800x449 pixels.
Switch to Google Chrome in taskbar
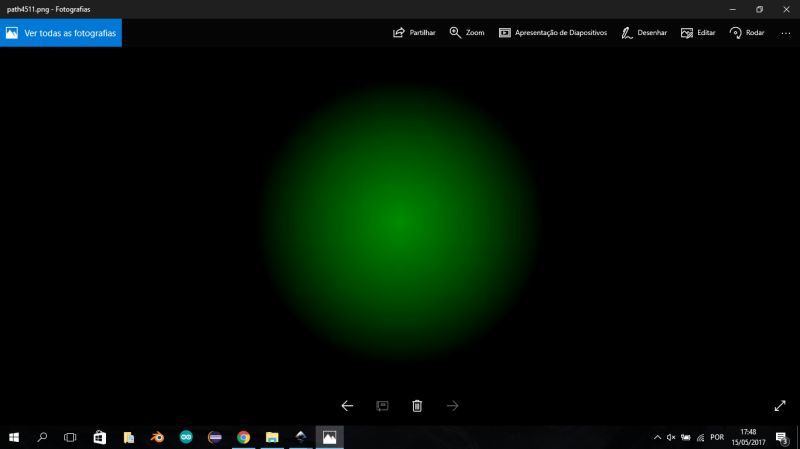click(243, 437)
